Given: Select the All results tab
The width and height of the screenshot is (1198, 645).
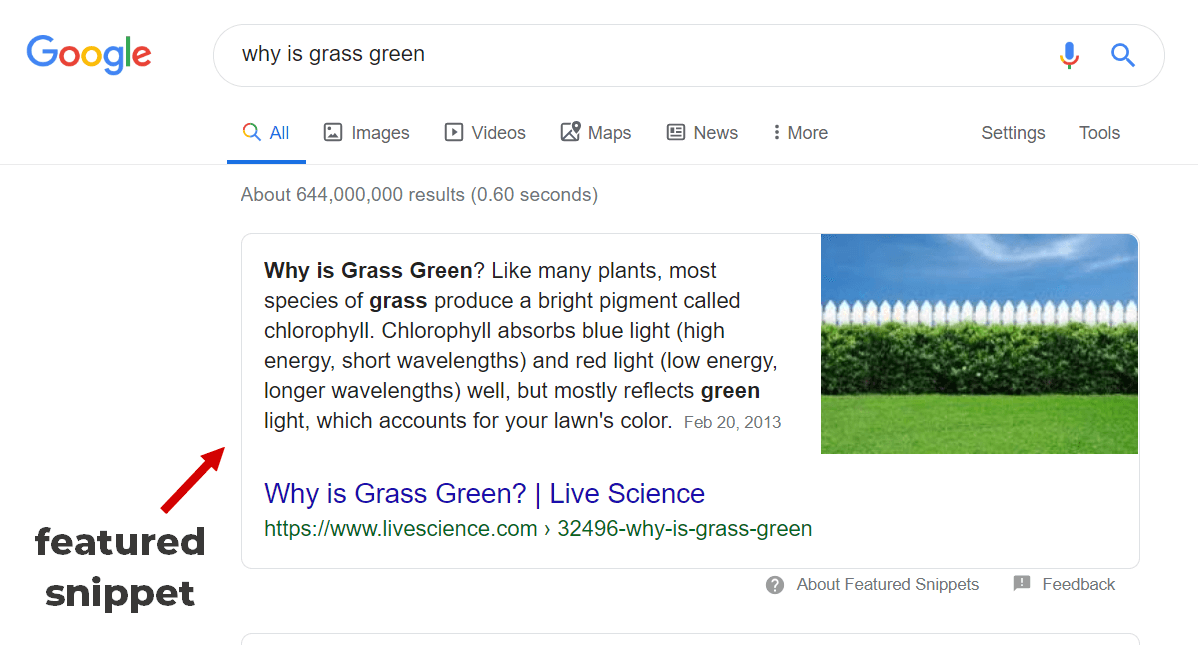Looking at the screenshot, I should click(266, 133).
